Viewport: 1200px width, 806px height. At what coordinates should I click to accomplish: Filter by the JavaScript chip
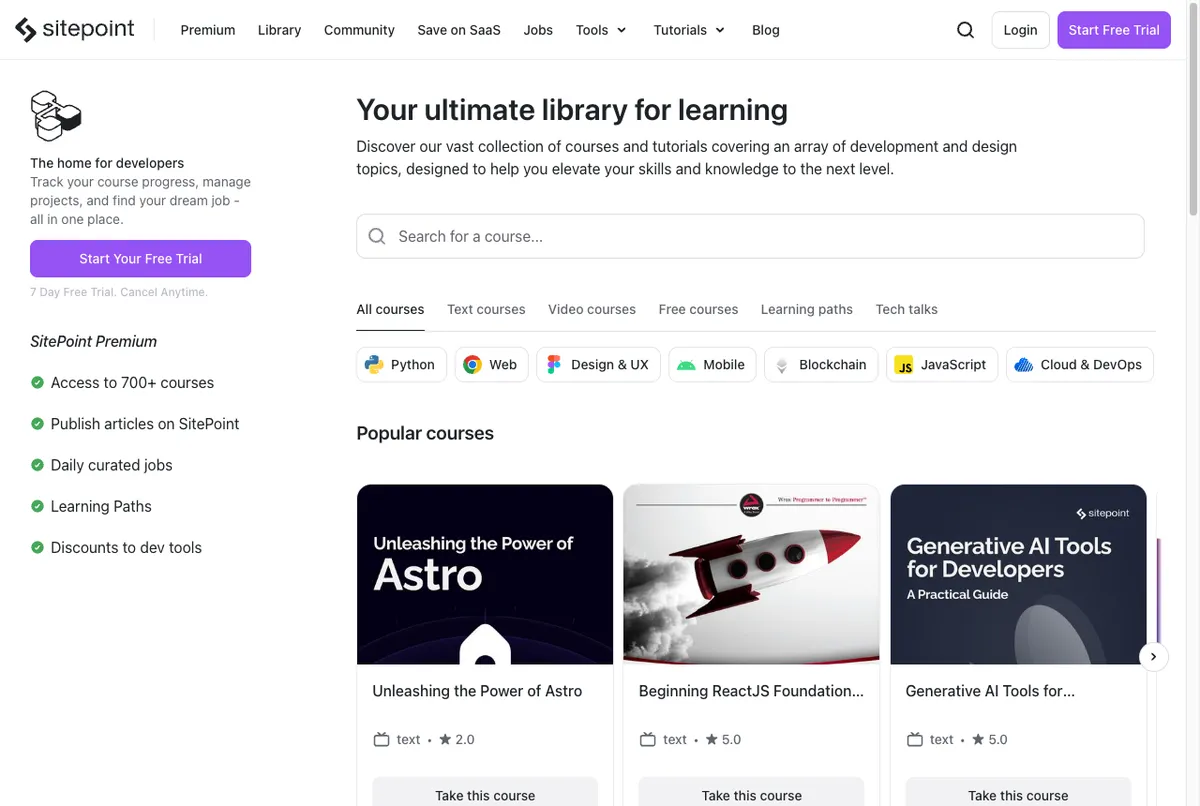(942, 365)
